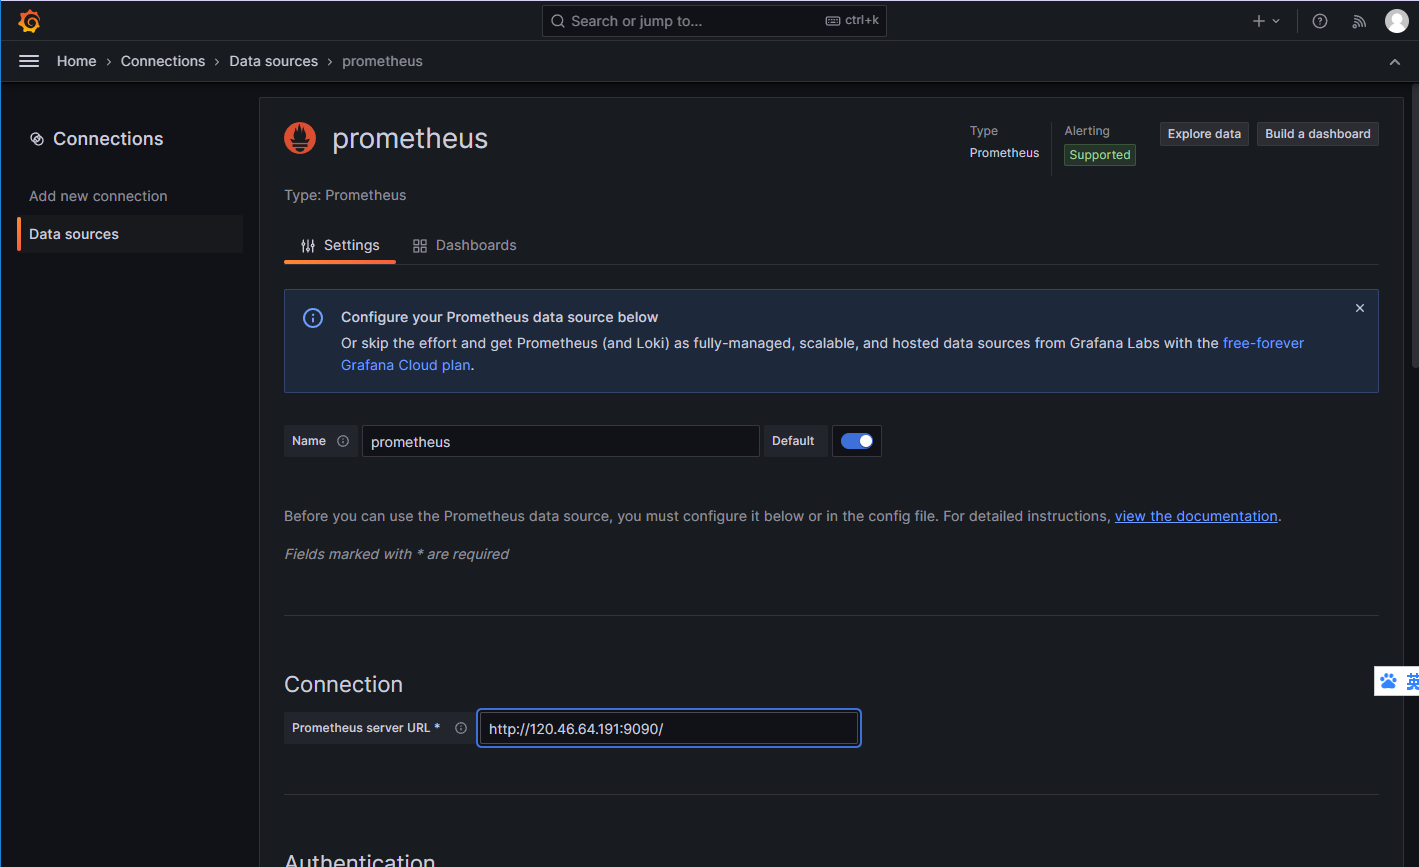Click inside the Prometheus server URL input
This screenshot has height=867, width=1419.
tap(668, 728)
